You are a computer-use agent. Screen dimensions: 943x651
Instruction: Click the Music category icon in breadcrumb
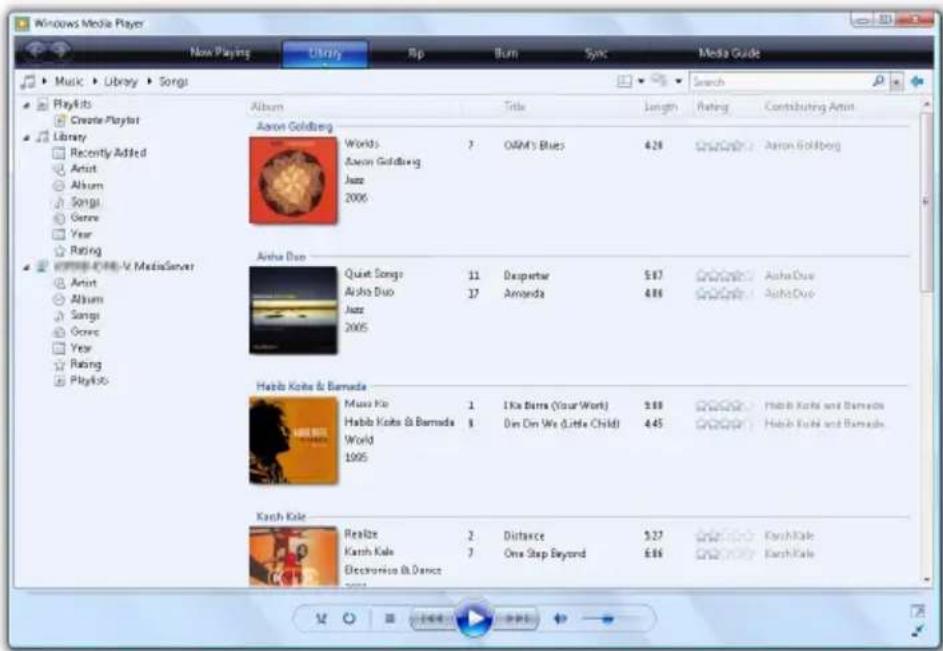(x=28, y=81)
